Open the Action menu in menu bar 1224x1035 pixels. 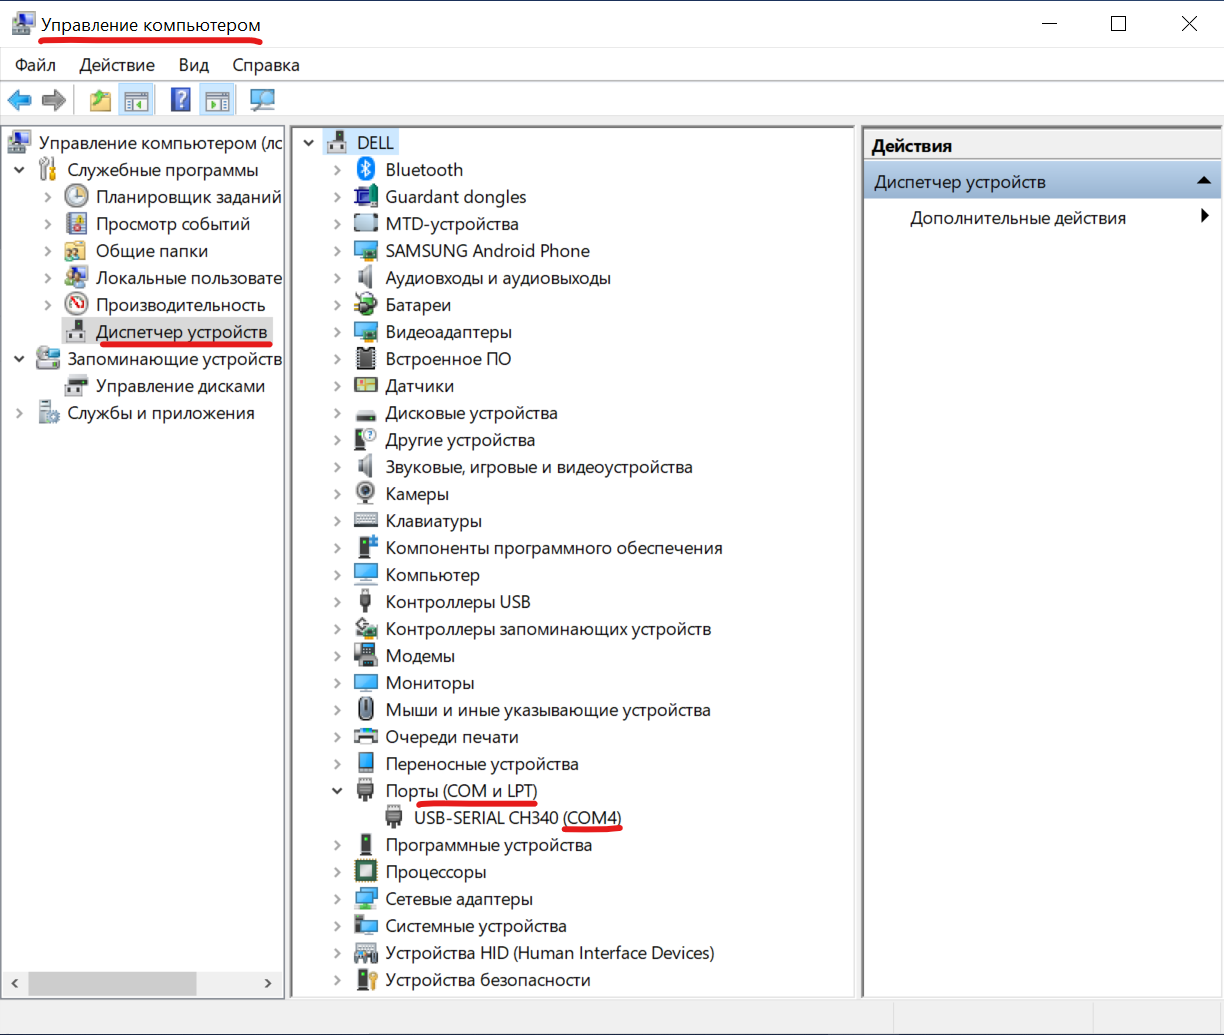[x=117, y=65]
